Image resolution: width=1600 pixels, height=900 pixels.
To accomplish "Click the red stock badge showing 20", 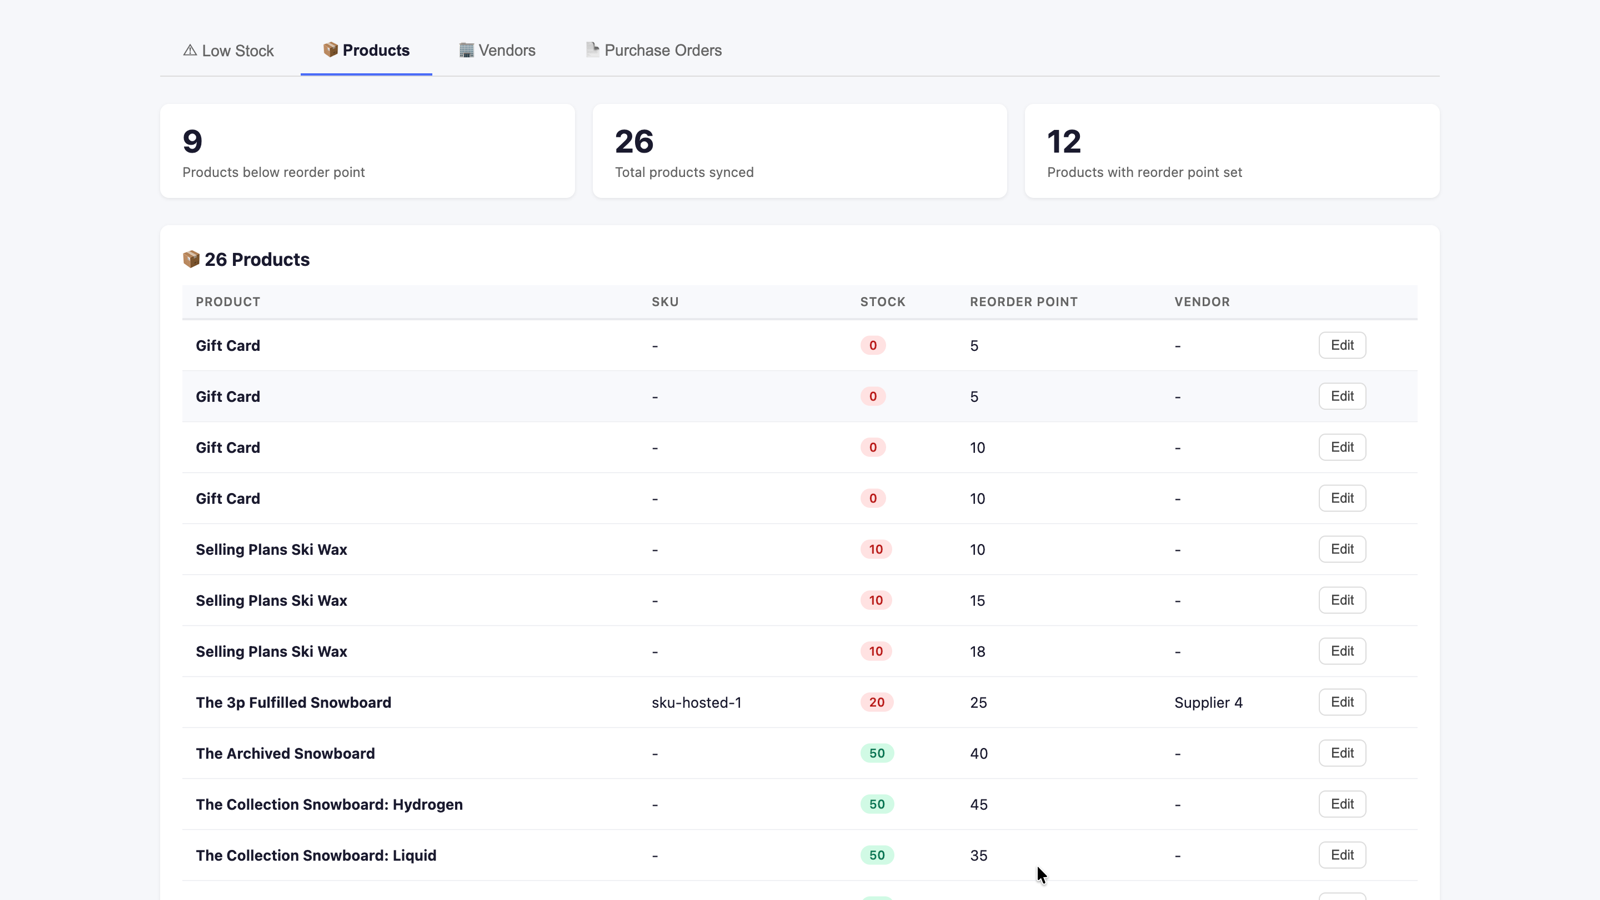I will (877, 702).
